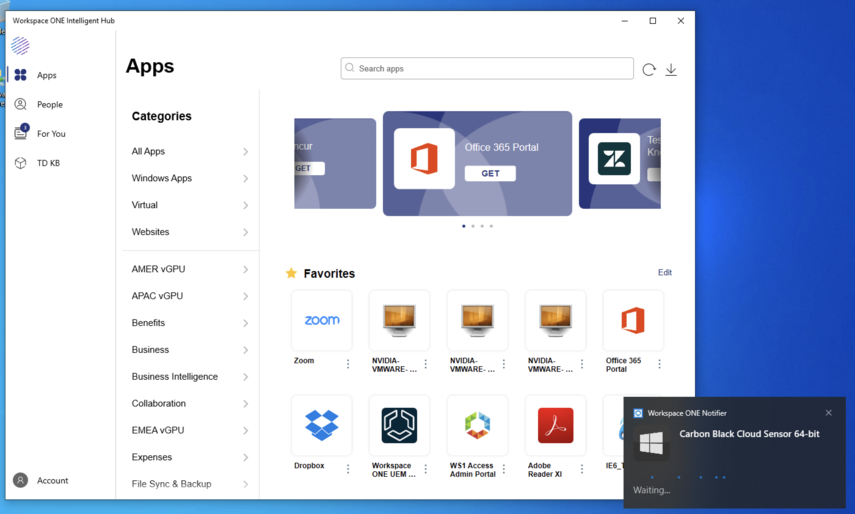Open the downloads icon in the header
Image resolution: width=855 pixels, height=514 pixels.
click(x=671, y=70)
